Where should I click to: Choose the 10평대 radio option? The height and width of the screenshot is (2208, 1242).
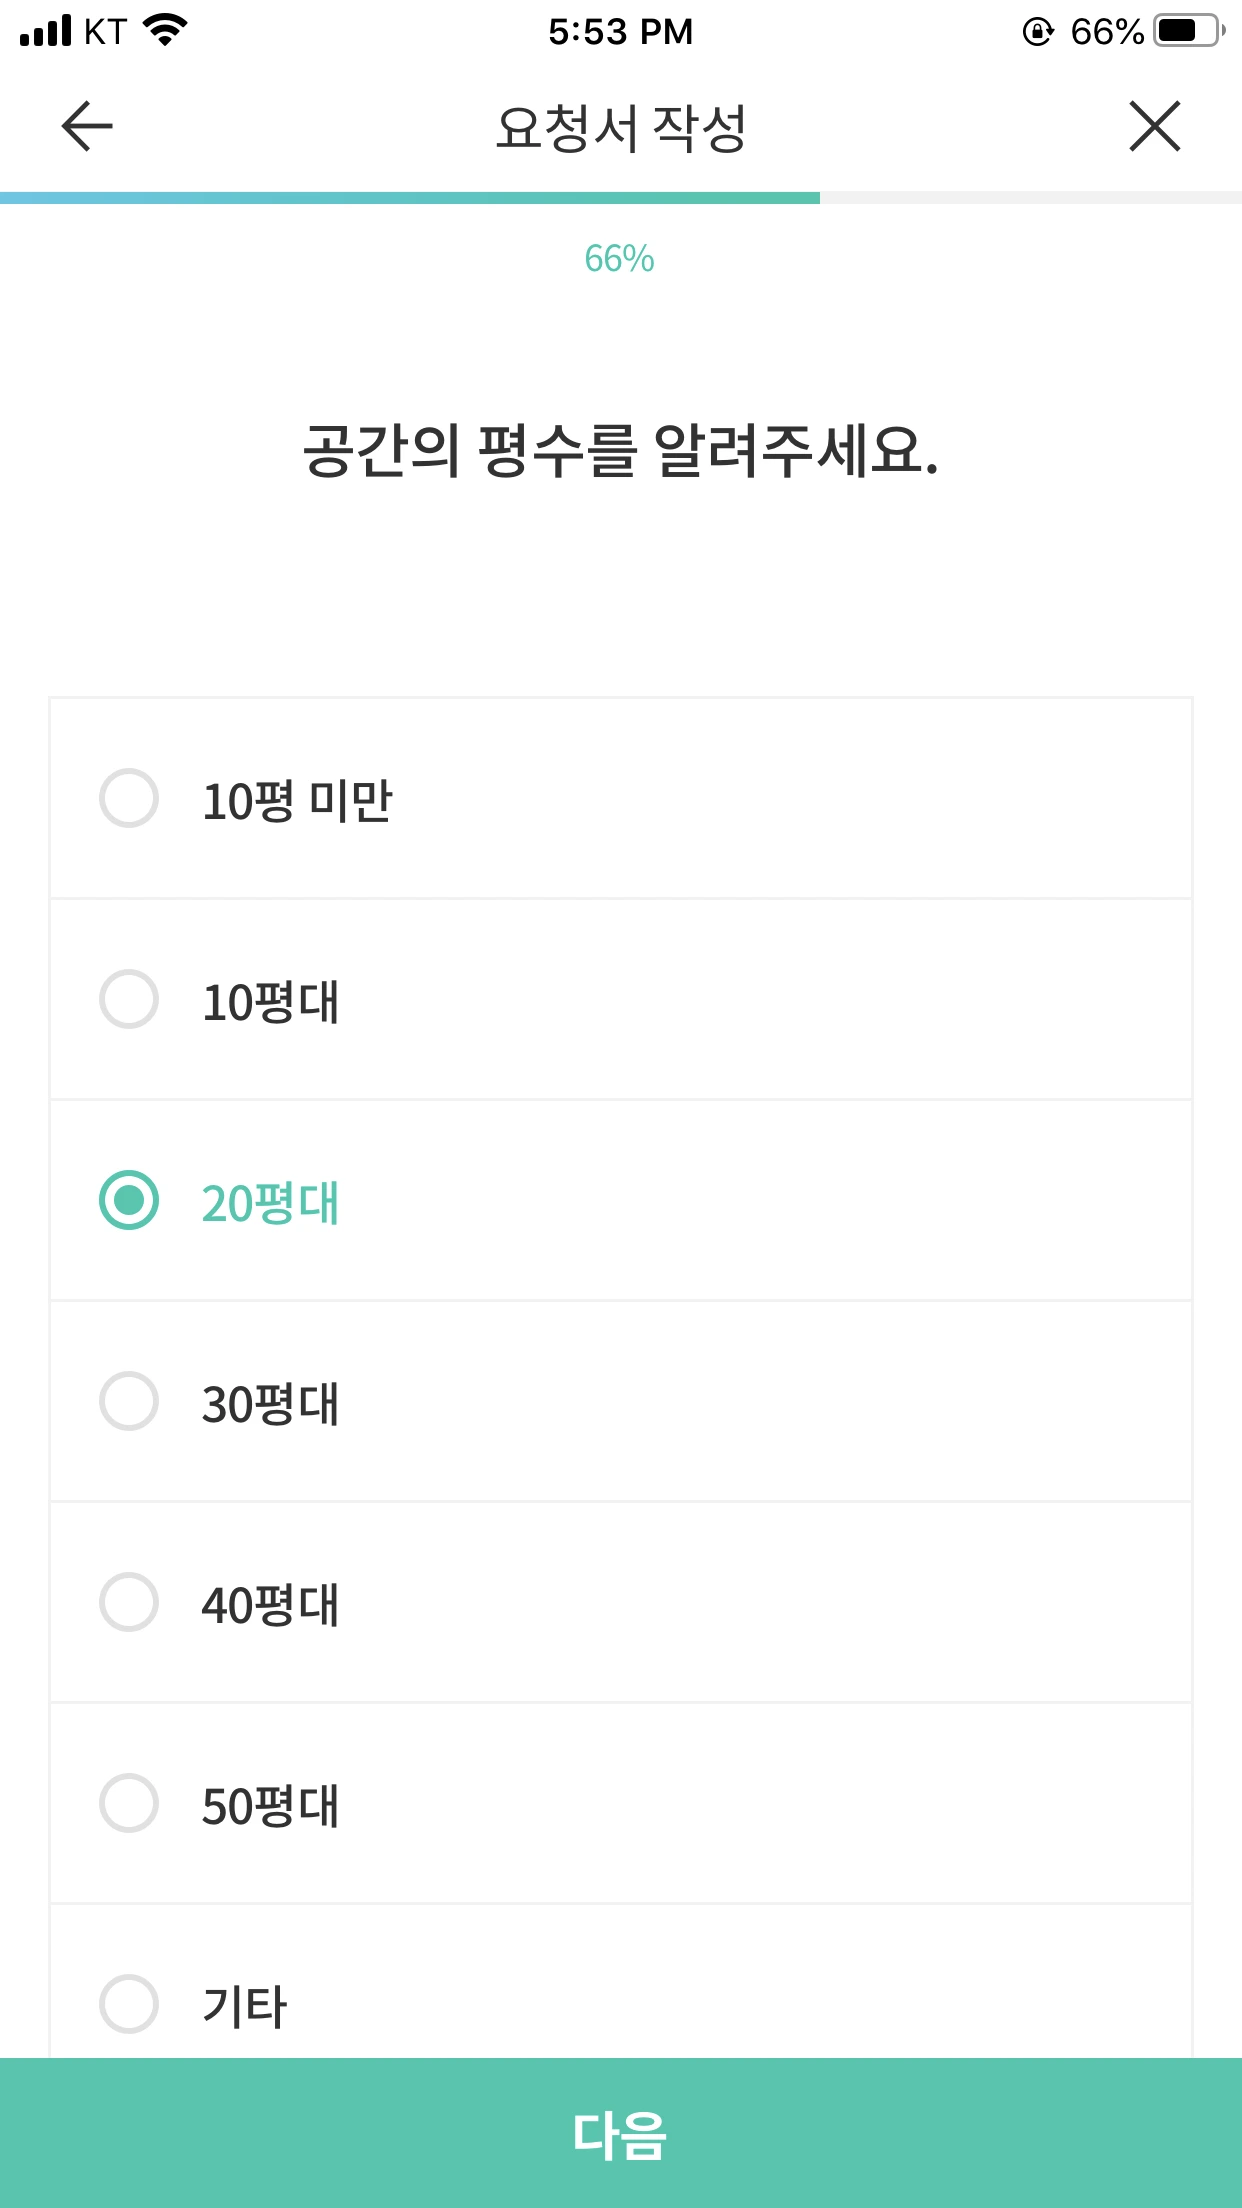point(129,999)
